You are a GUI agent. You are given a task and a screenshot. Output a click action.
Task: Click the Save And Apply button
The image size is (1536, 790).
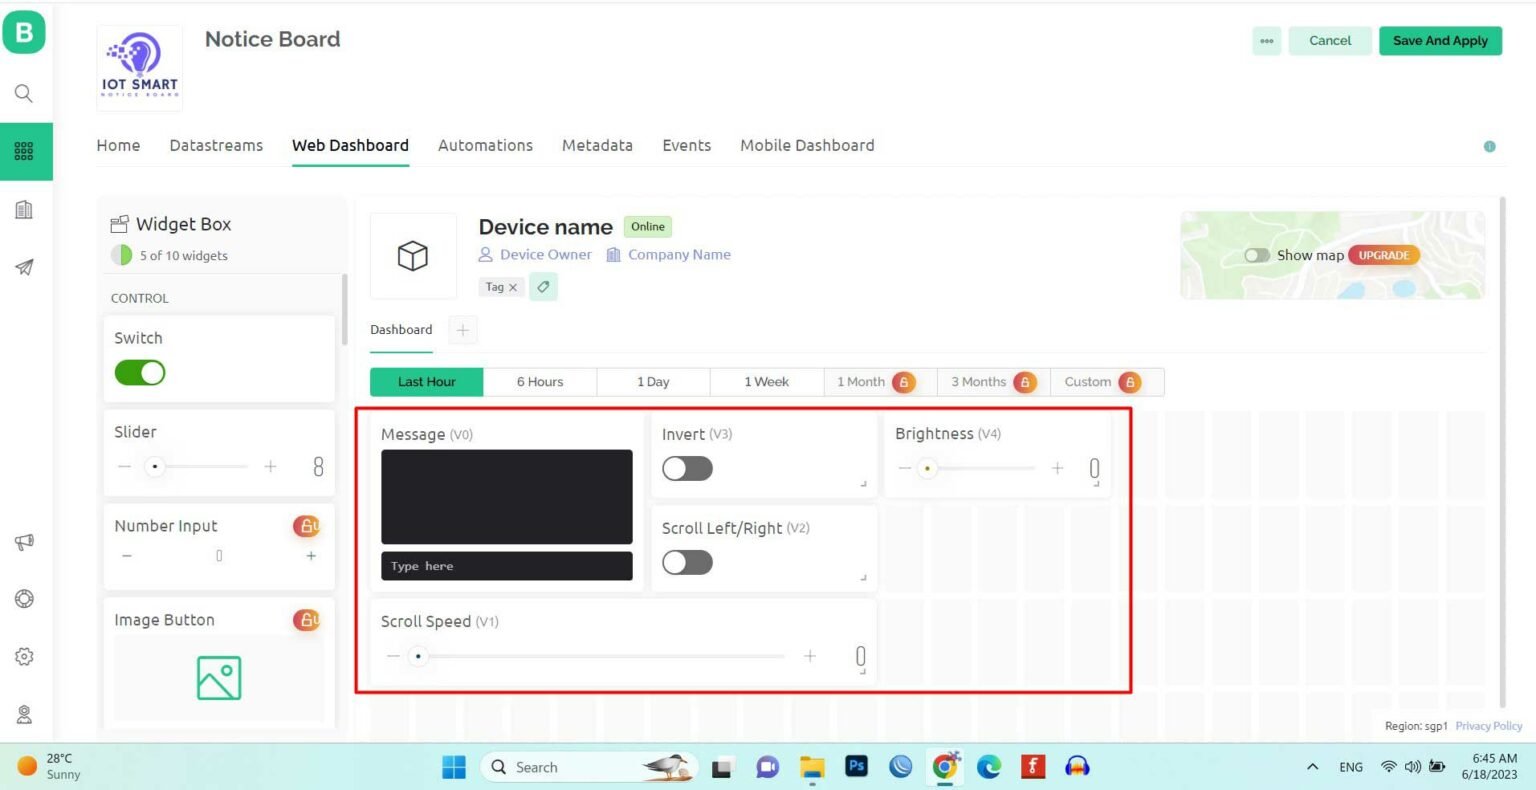click(x=1440, y=41)
